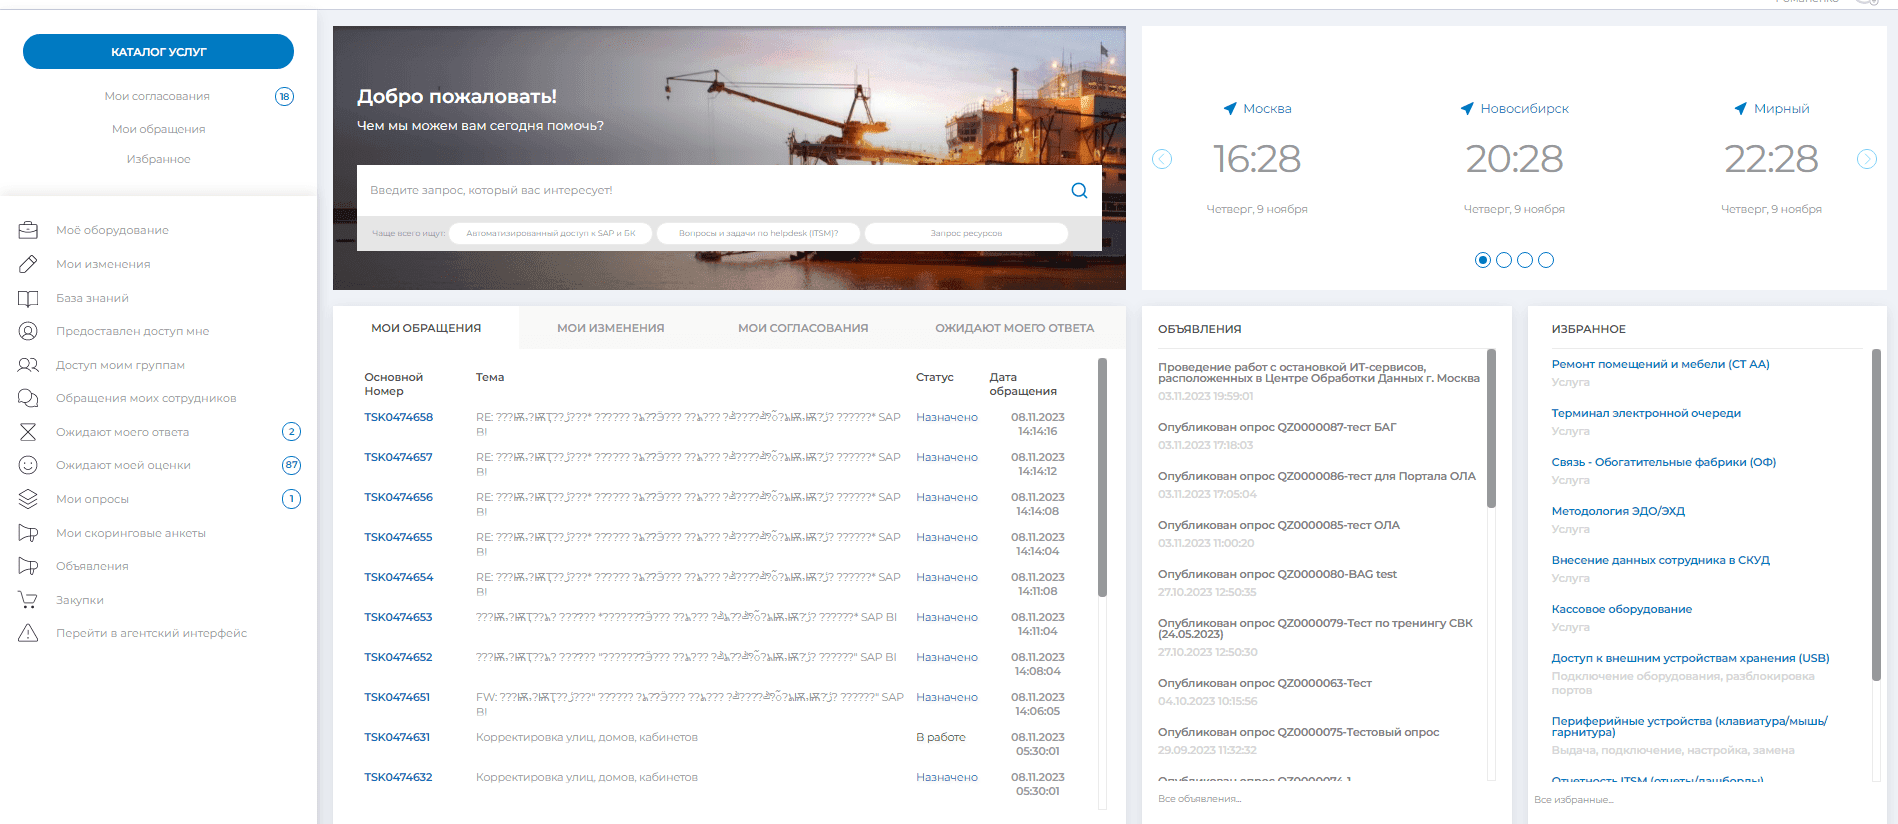
Task: Click Тема column header
Action: point(489,377)
